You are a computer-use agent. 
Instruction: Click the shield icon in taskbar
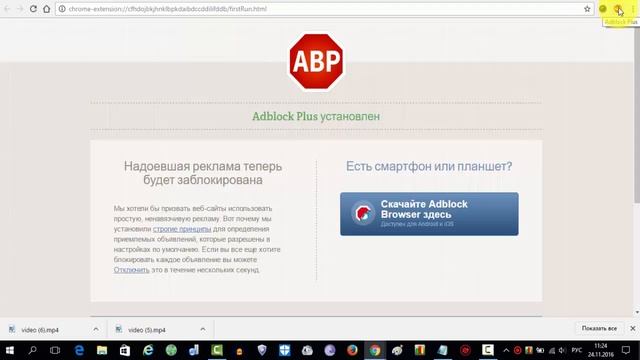click(262, 350)
